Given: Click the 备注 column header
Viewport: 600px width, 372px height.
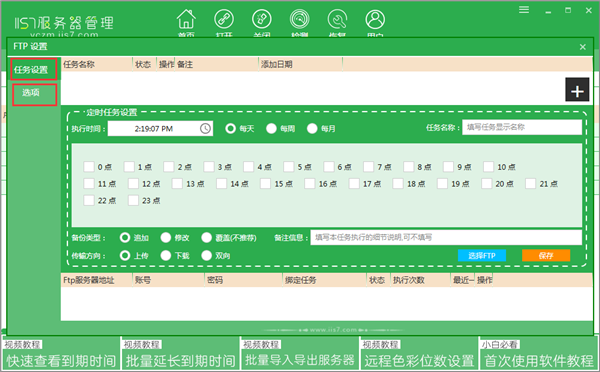Looking at the screenshot, I should pos(217,64).
